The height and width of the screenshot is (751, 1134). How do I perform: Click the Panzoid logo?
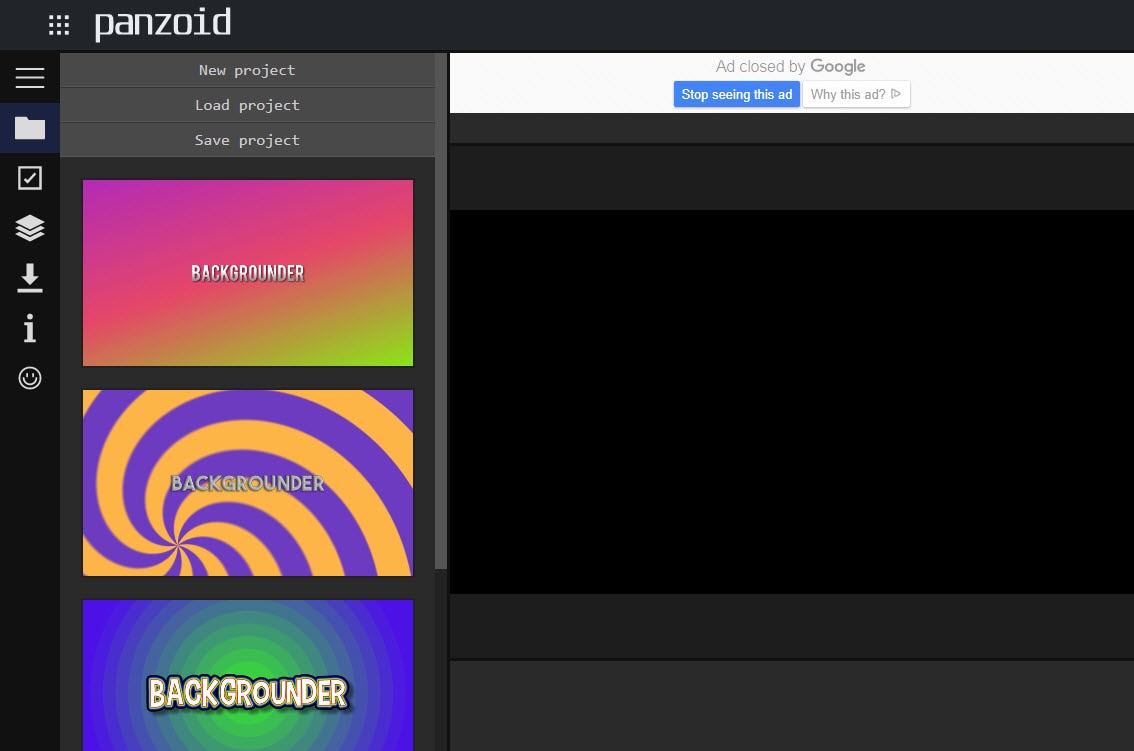coord(163,24)
